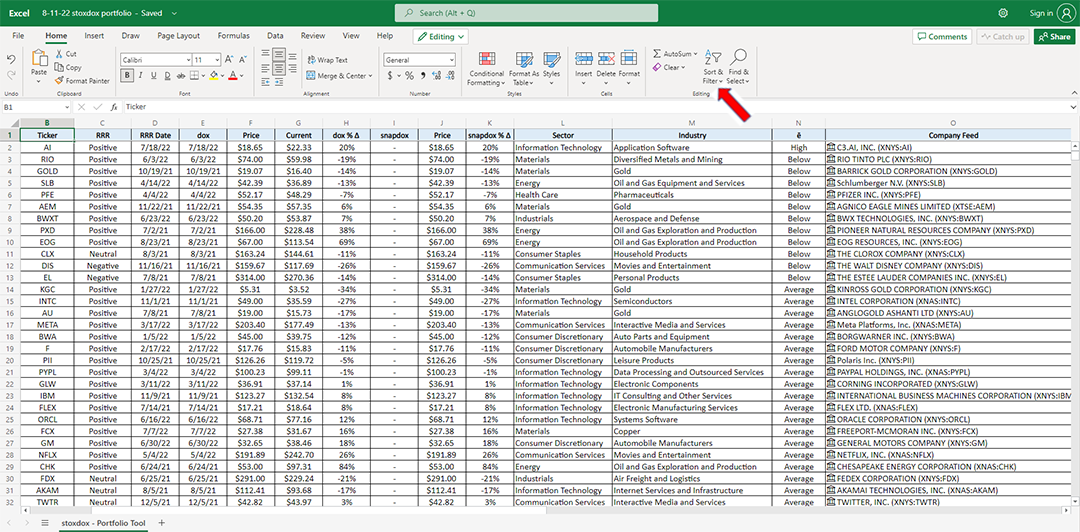This screenshot has height=532, width=1080.
Task: Expand the Name Box dropdown
Action: tap(67, 108)
